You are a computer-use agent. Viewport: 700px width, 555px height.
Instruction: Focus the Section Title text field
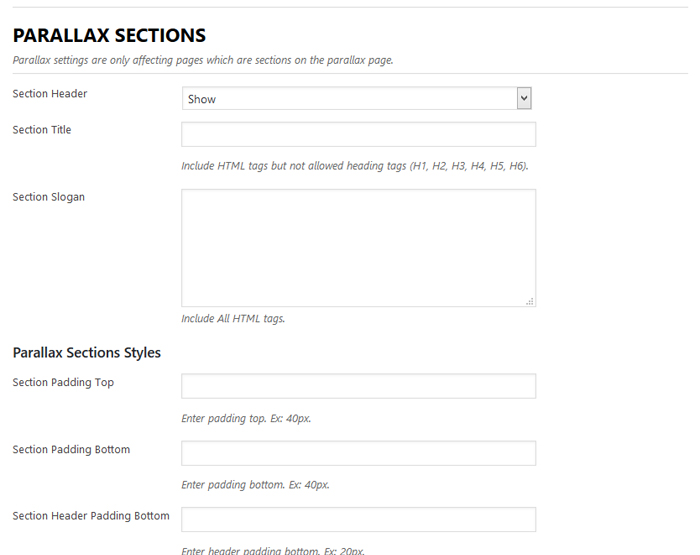tap(358, 135)
